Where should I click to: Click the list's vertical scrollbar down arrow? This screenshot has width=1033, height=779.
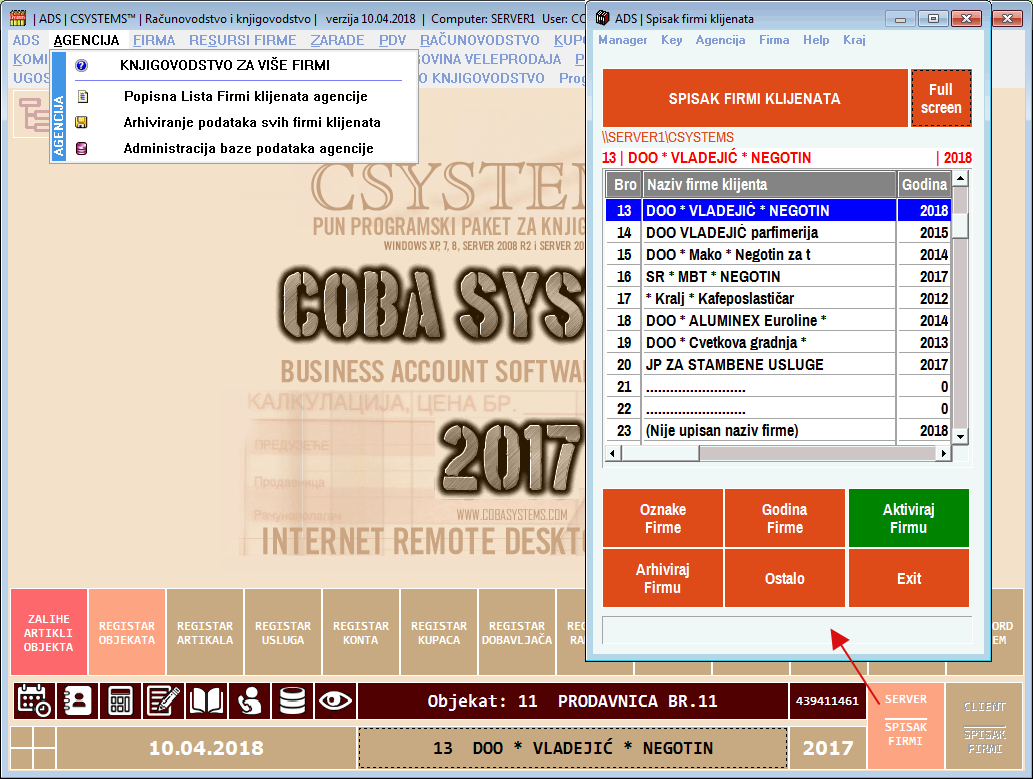(x=961, y=436)
